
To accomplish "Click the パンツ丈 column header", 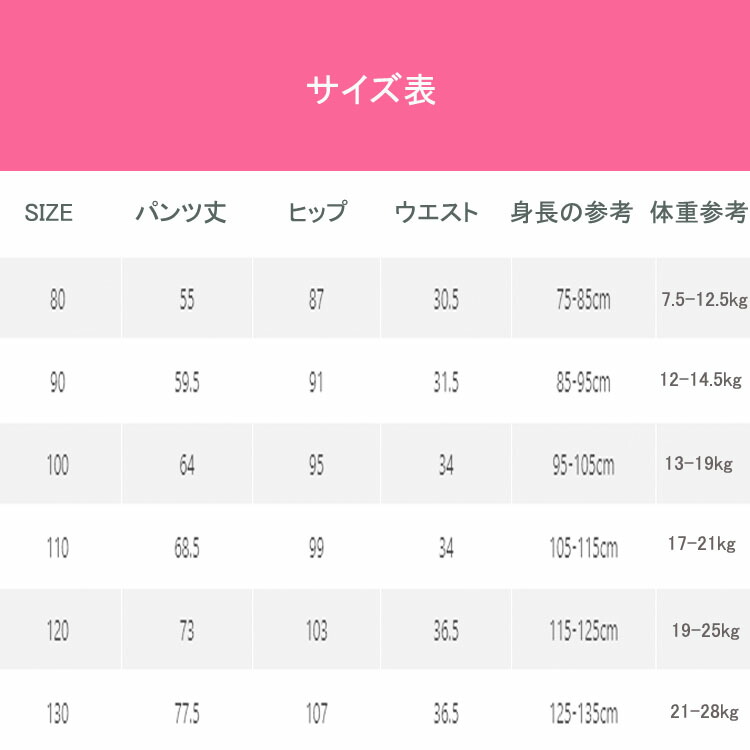I will coord(181,212).
